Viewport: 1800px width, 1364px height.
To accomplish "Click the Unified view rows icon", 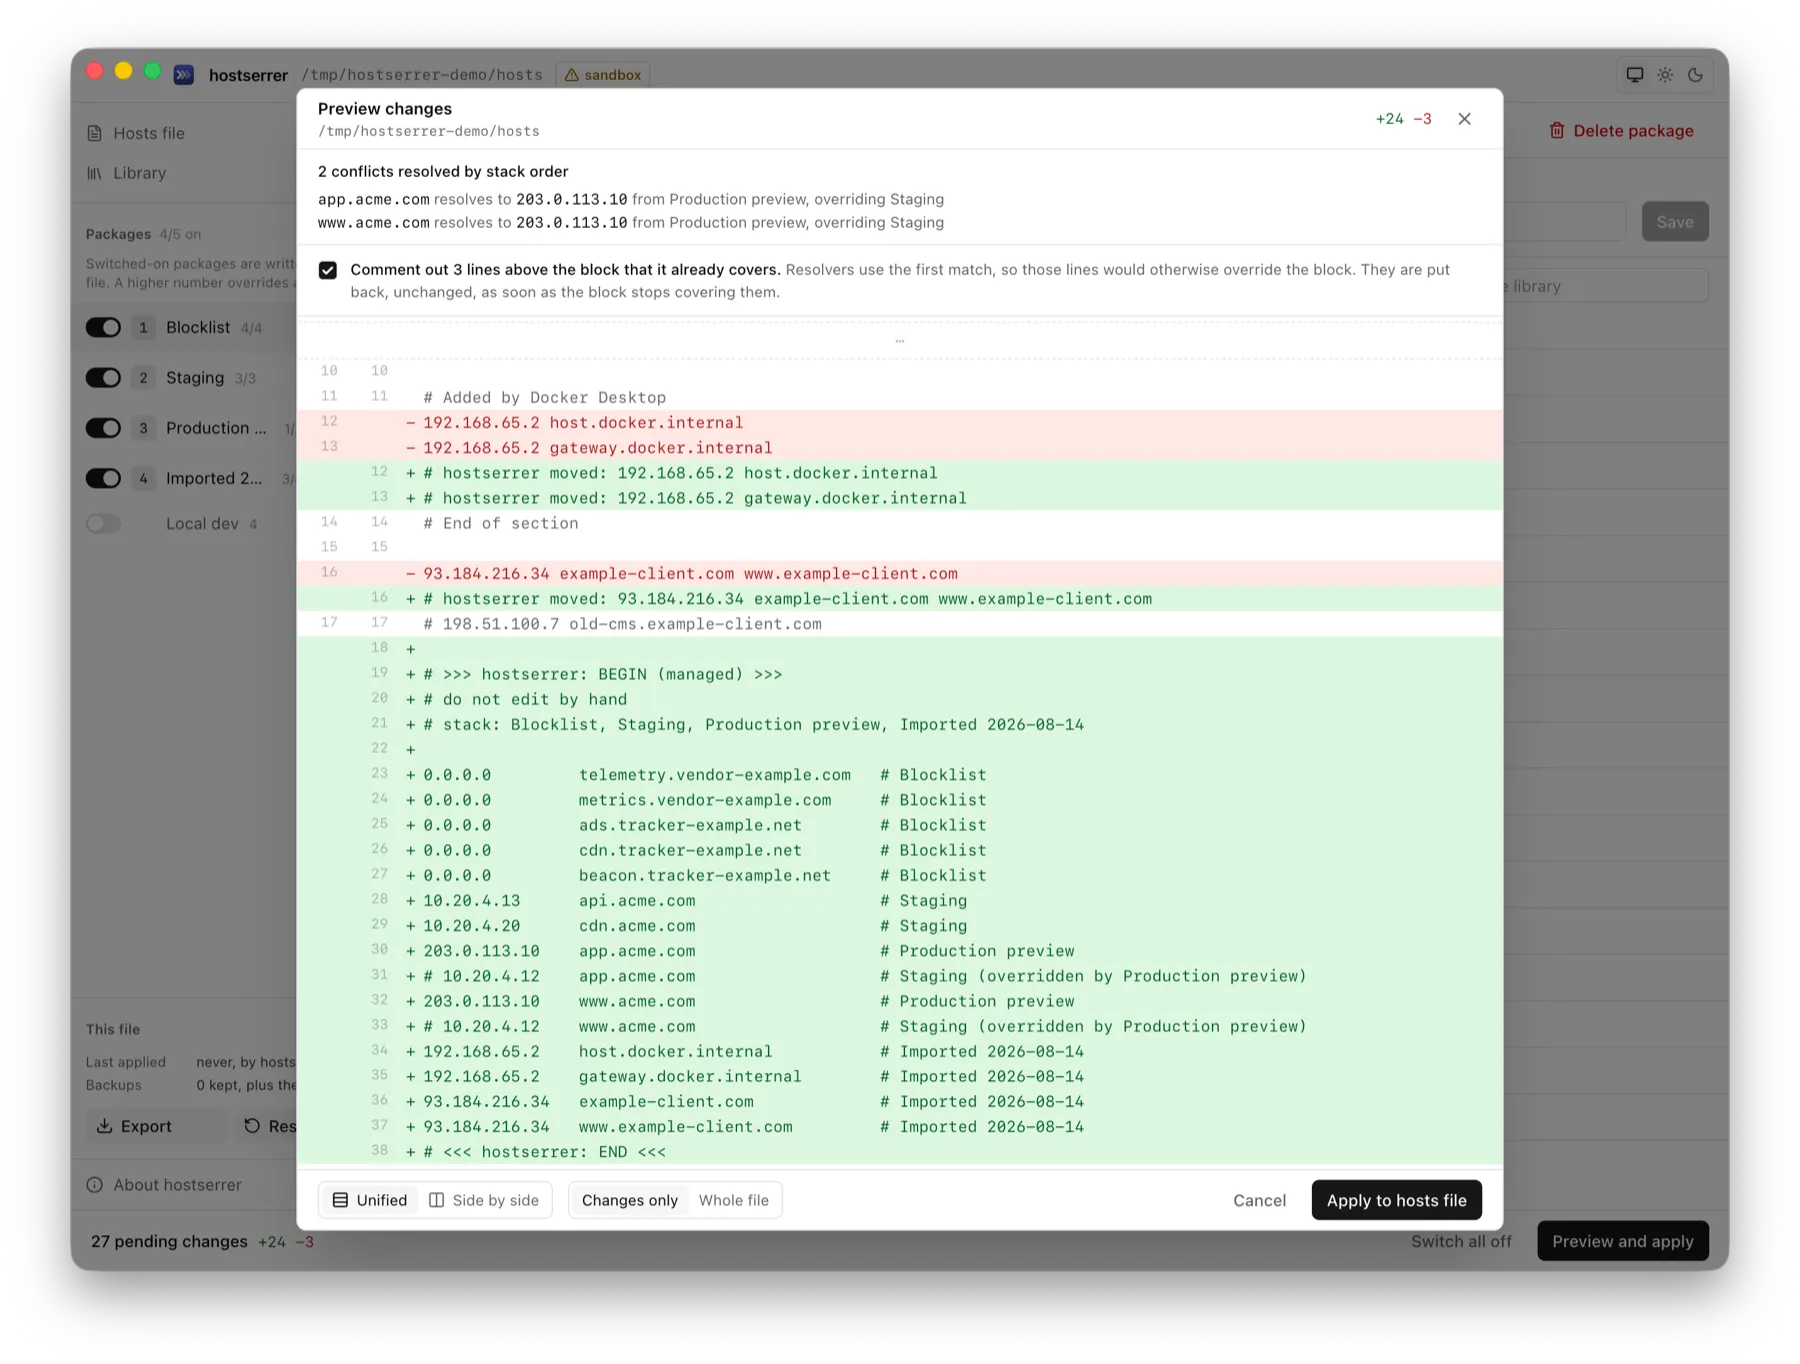I will point(340,1200).
